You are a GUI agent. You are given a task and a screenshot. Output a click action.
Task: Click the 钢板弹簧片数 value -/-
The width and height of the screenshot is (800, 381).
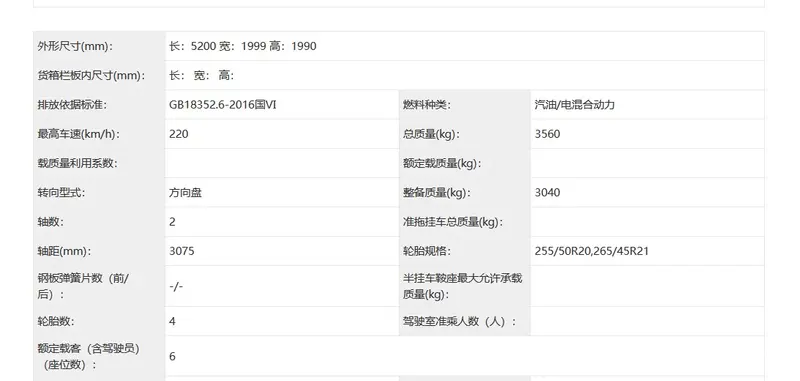click(x=176, y=287)
